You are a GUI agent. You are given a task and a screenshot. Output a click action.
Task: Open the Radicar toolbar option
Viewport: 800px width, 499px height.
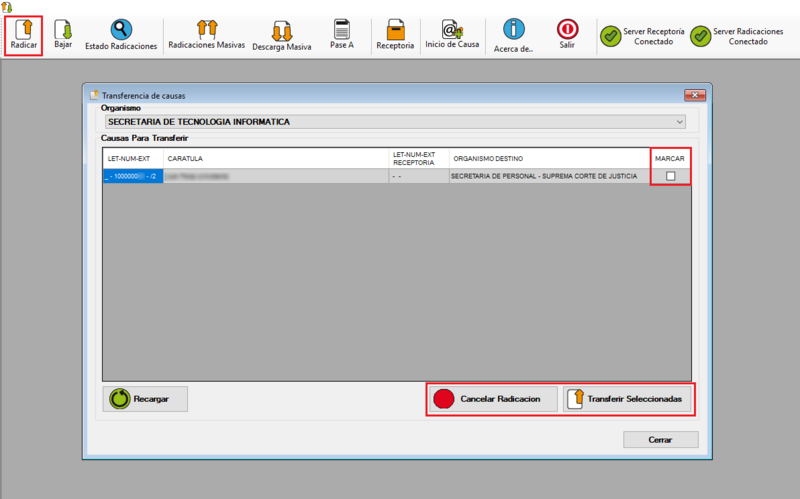(x=23, y=35)
